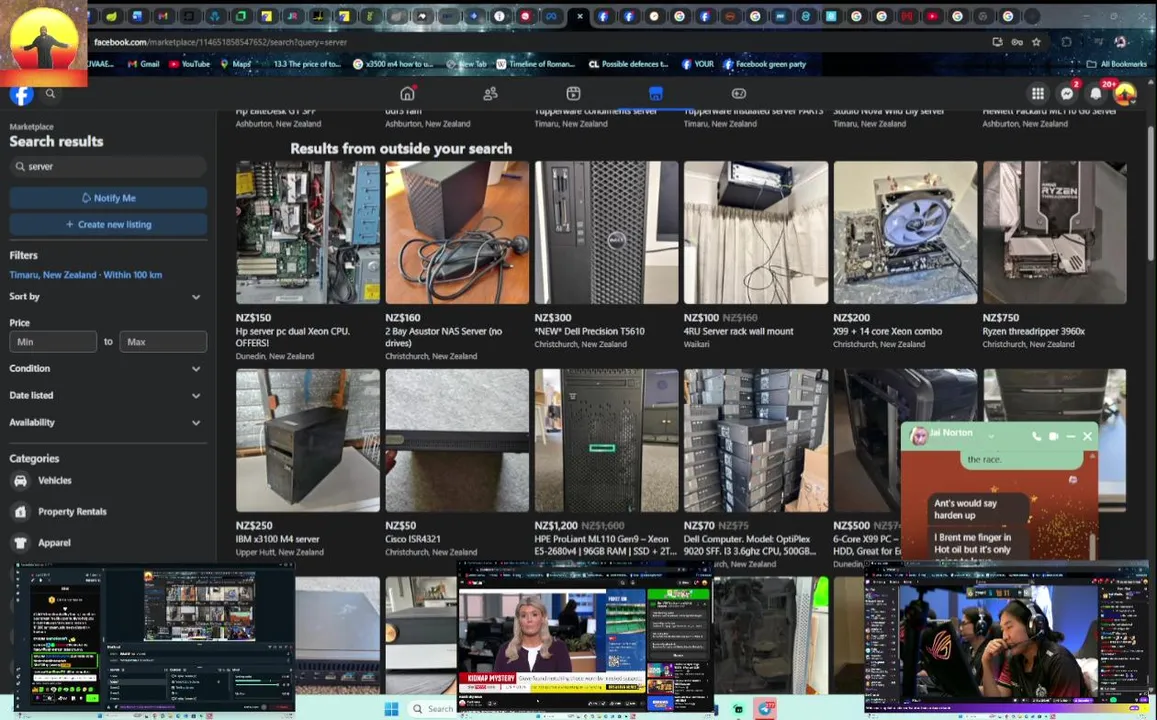Screen dimensions: 1157x720
Task: Open the Timeline of Roman bookmark
Action: click(536, 64)
